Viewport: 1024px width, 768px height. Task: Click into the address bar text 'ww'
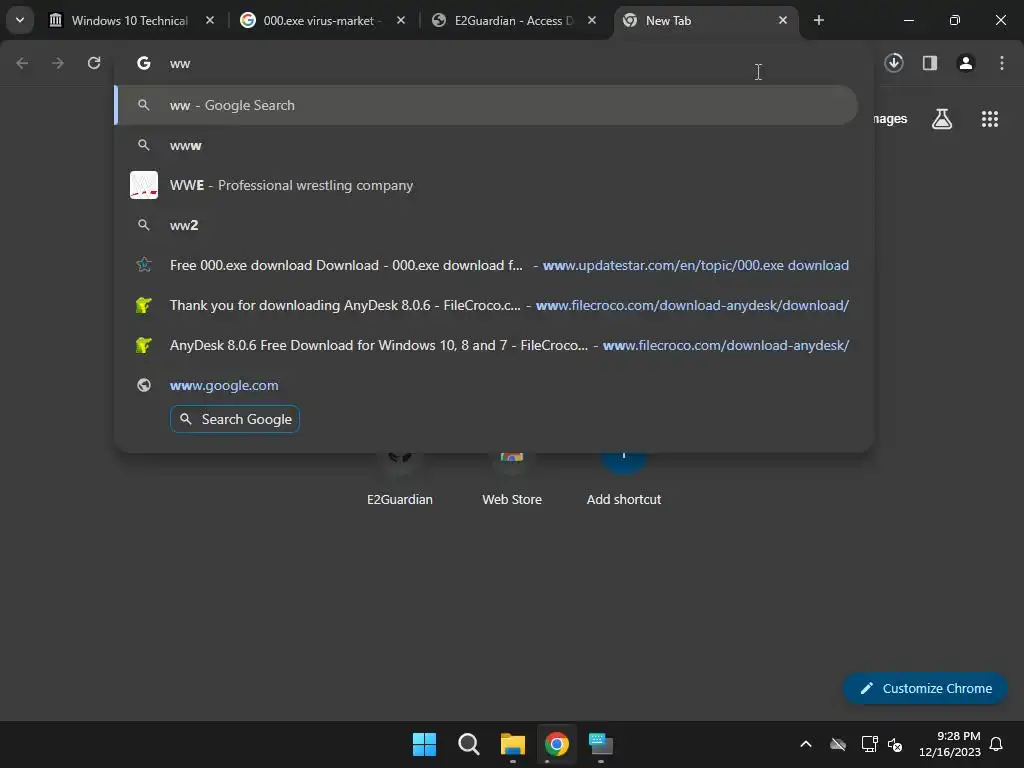[x=180, y=64]
